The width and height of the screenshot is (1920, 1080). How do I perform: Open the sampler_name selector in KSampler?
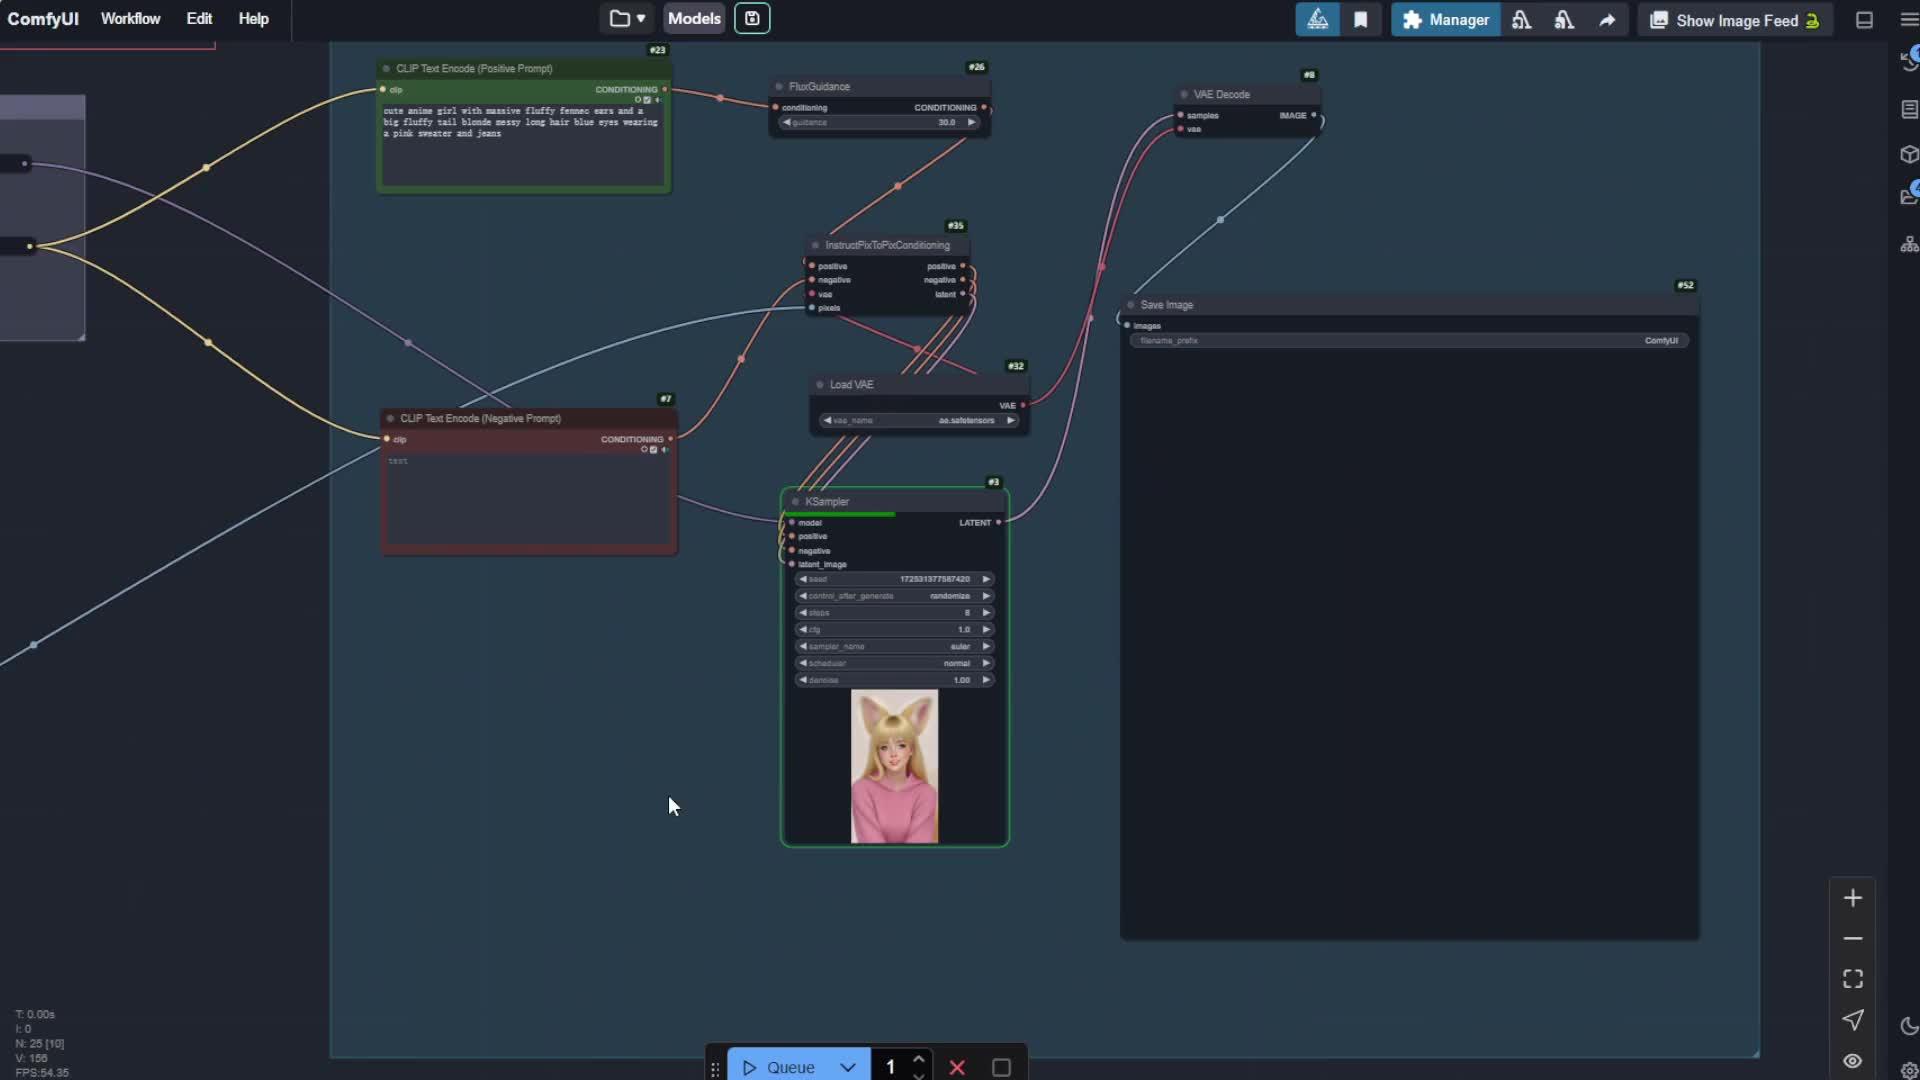point(893,646)
